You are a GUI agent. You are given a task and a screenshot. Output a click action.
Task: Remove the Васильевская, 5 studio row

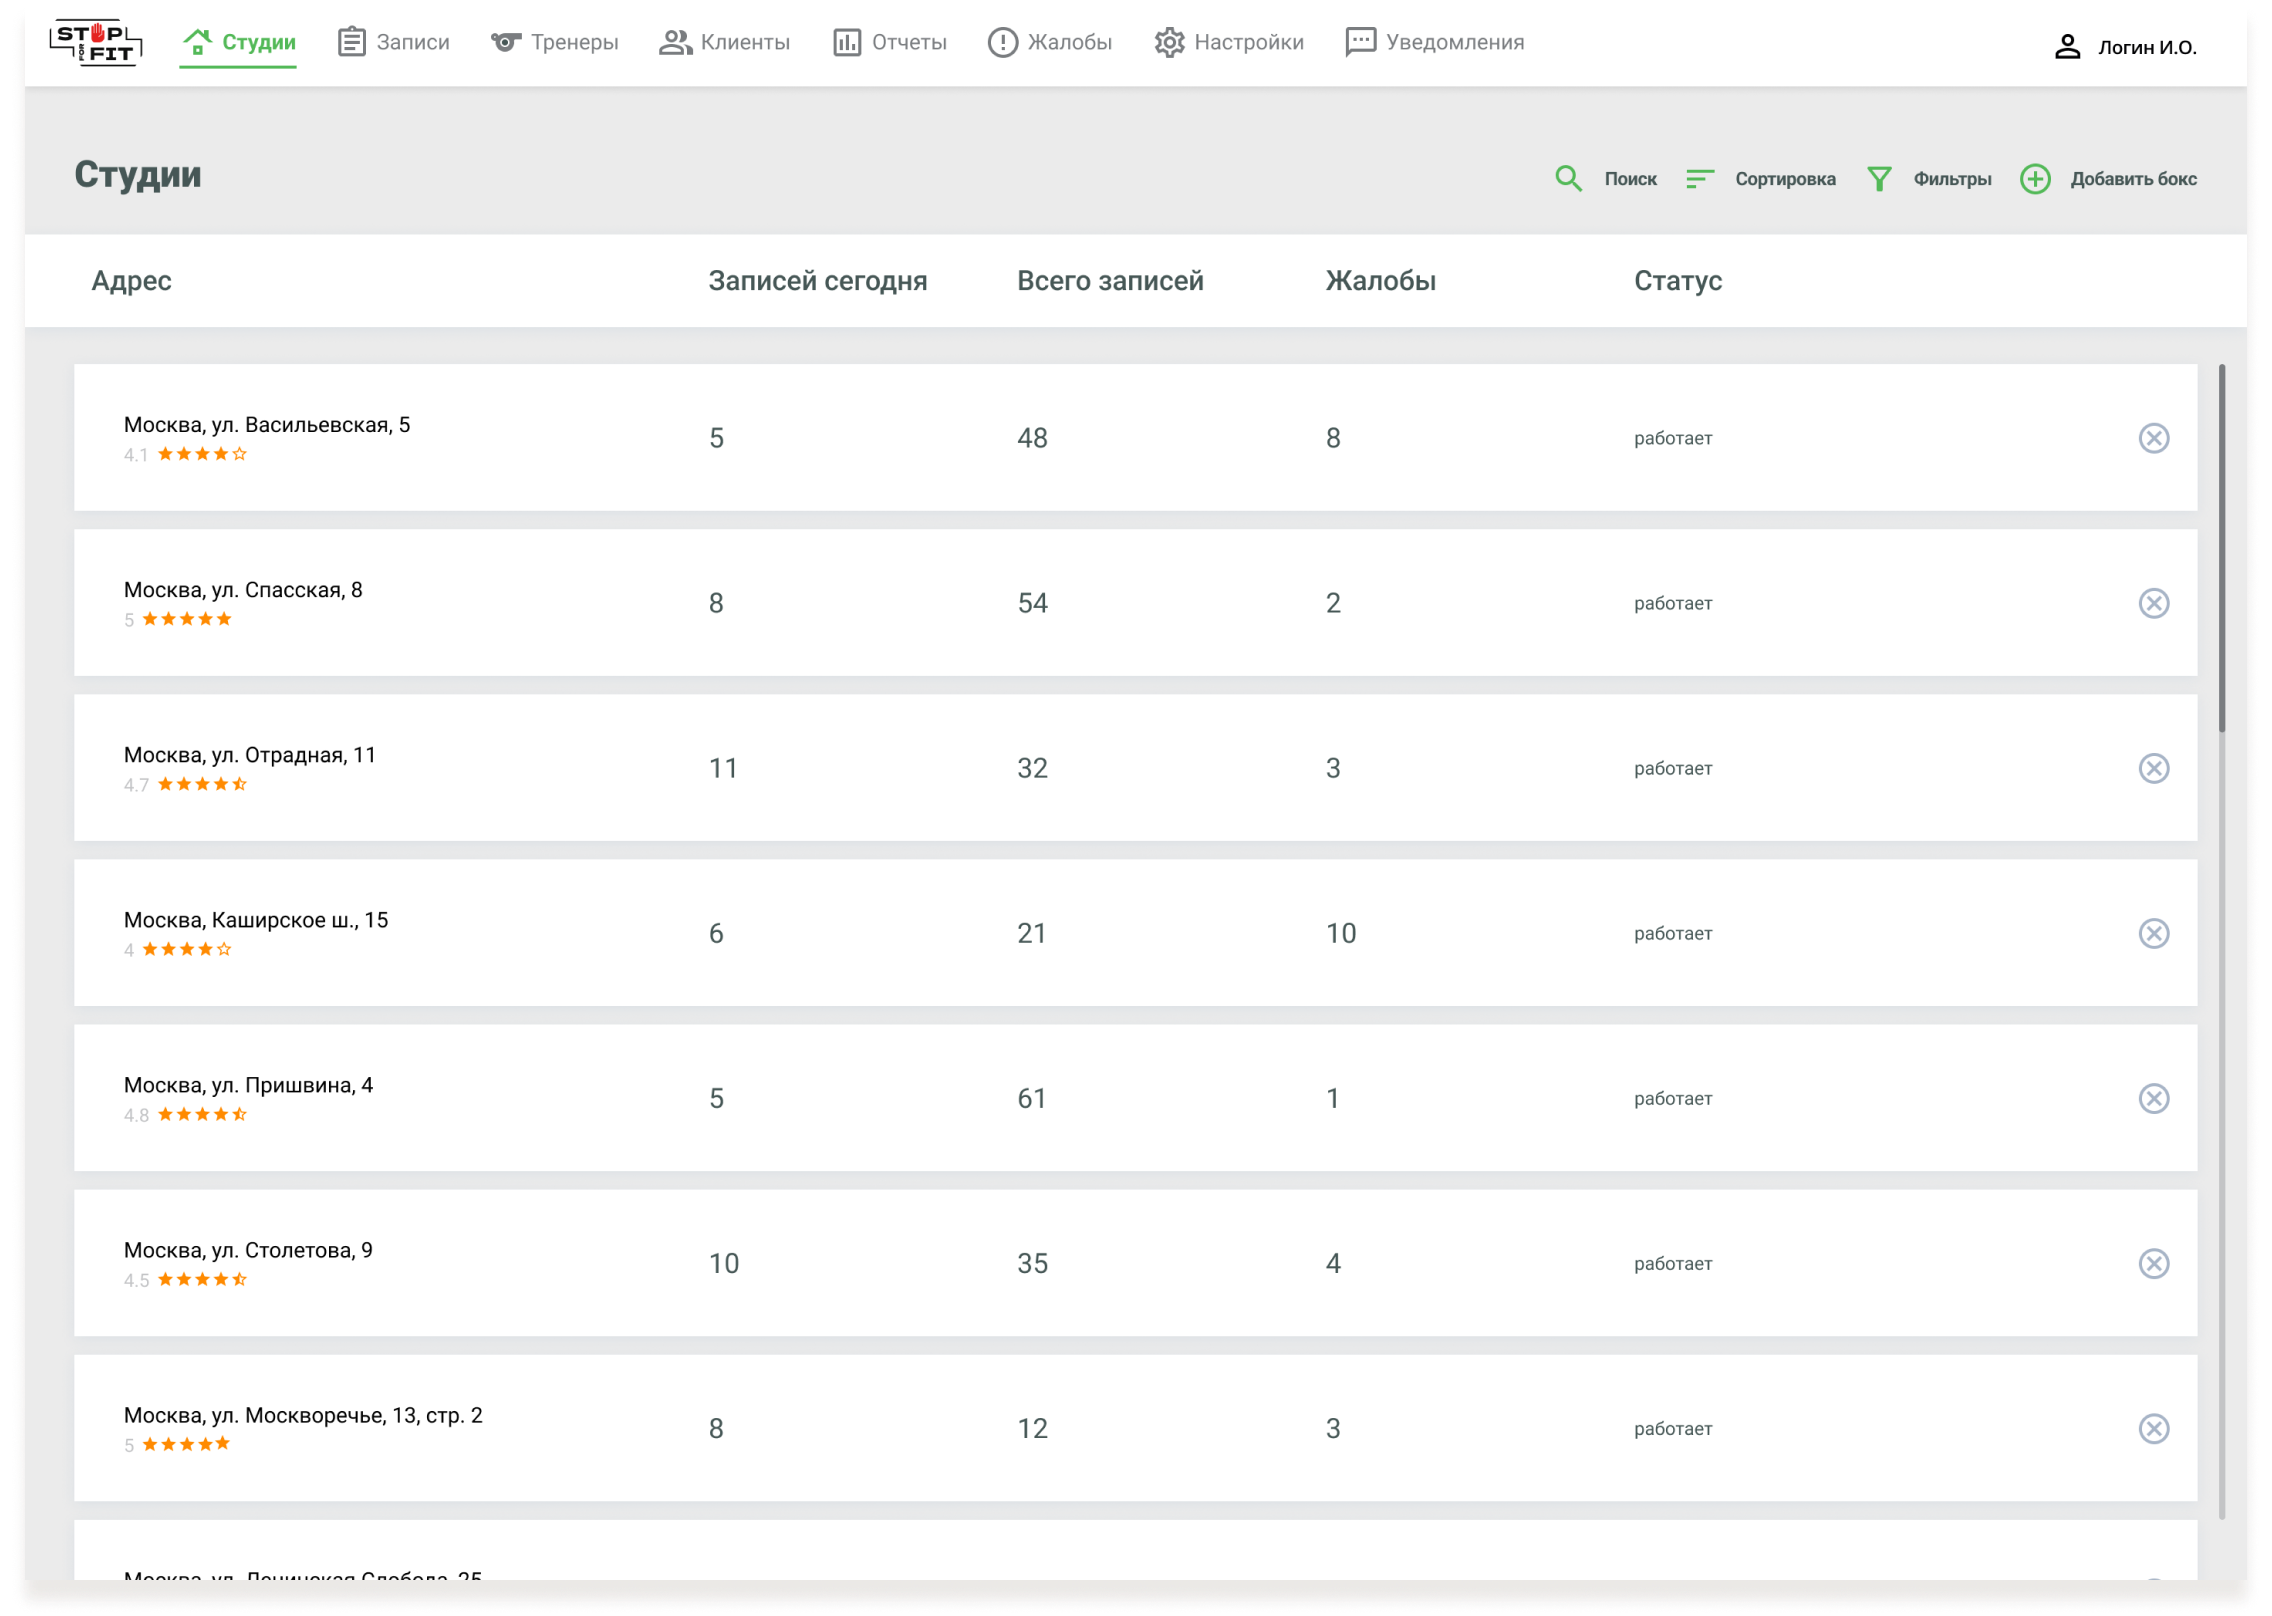coord(2153,438)
